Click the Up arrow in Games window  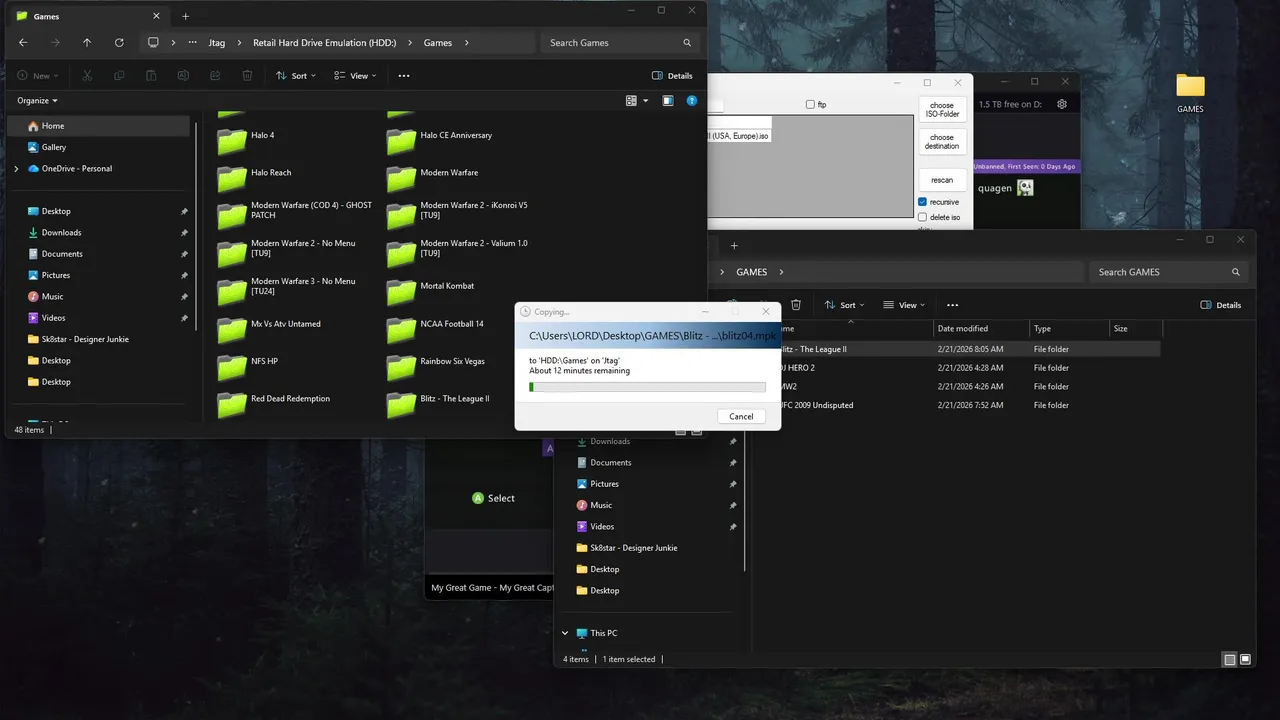87,43
